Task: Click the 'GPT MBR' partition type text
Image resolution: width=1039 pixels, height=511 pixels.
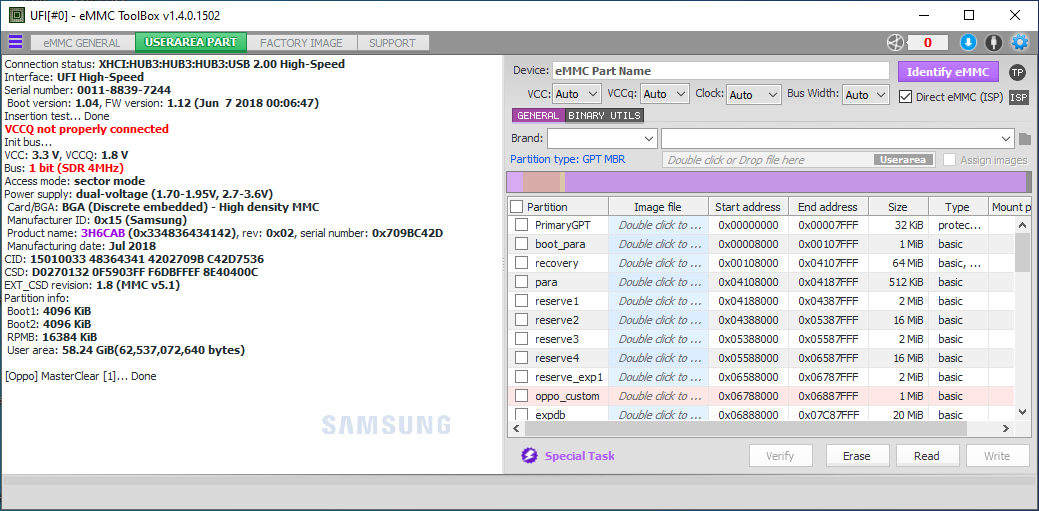Action: click(x=604, y=159)
